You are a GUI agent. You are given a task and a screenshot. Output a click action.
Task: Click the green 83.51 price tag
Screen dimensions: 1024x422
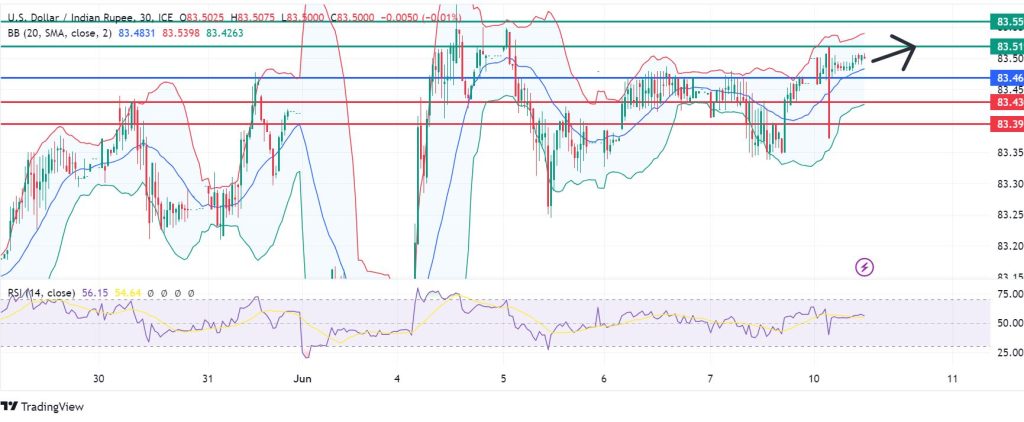pos(1008,46)
